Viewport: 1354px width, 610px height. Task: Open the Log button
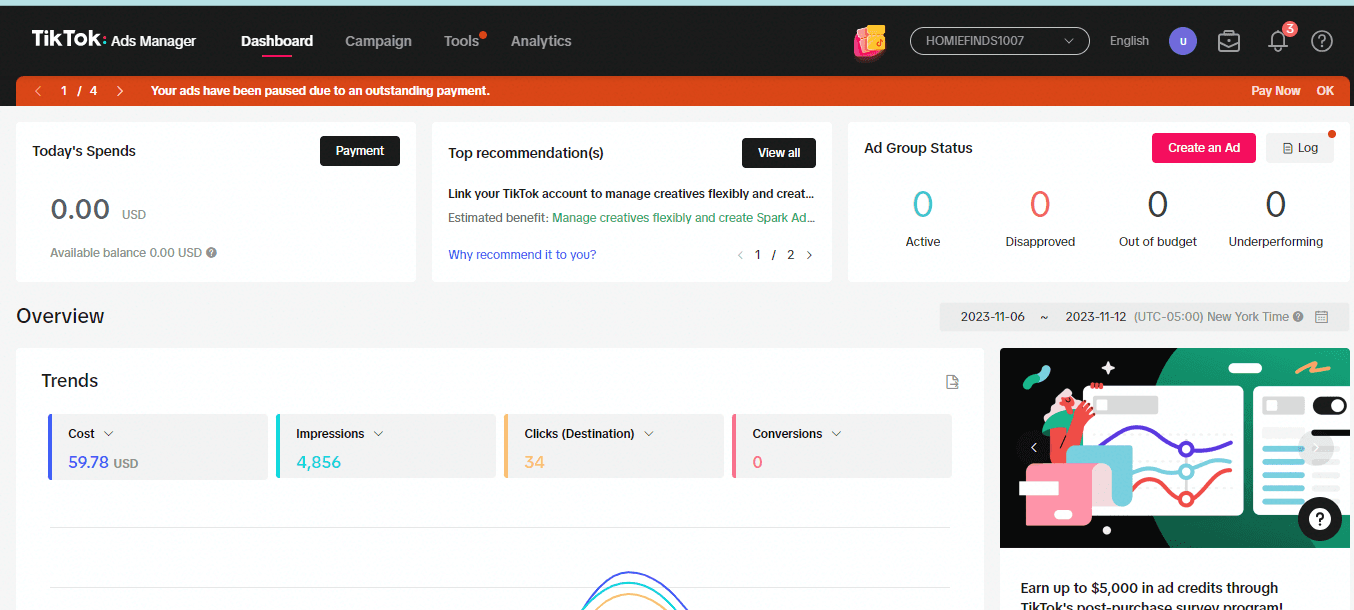coord(1300,148)
